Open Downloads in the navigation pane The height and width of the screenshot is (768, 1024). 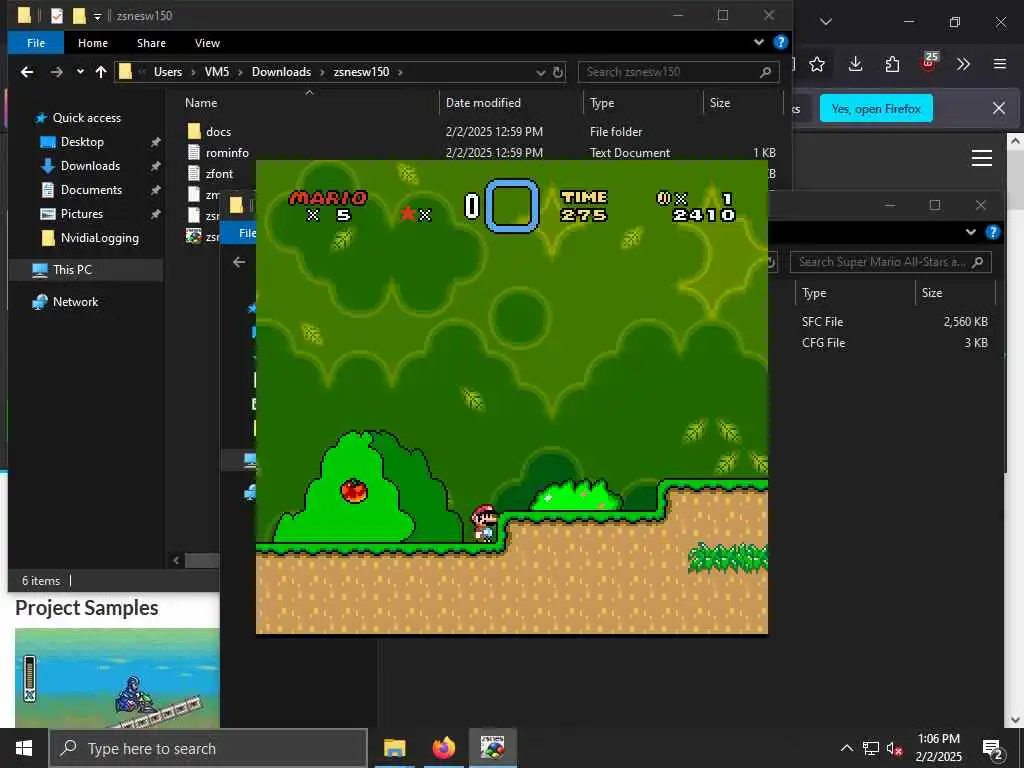(x=90, y=166)
